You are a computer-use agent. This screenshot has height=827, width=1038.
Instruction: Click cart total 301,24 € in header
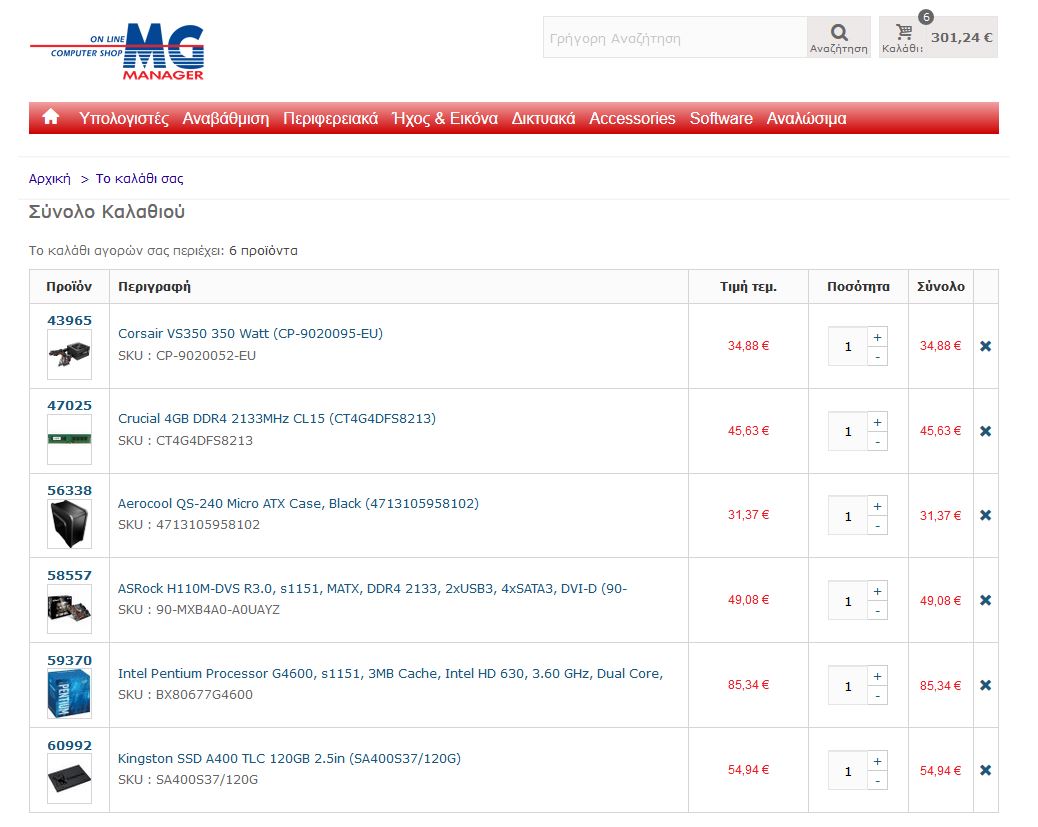pos(961,38)
